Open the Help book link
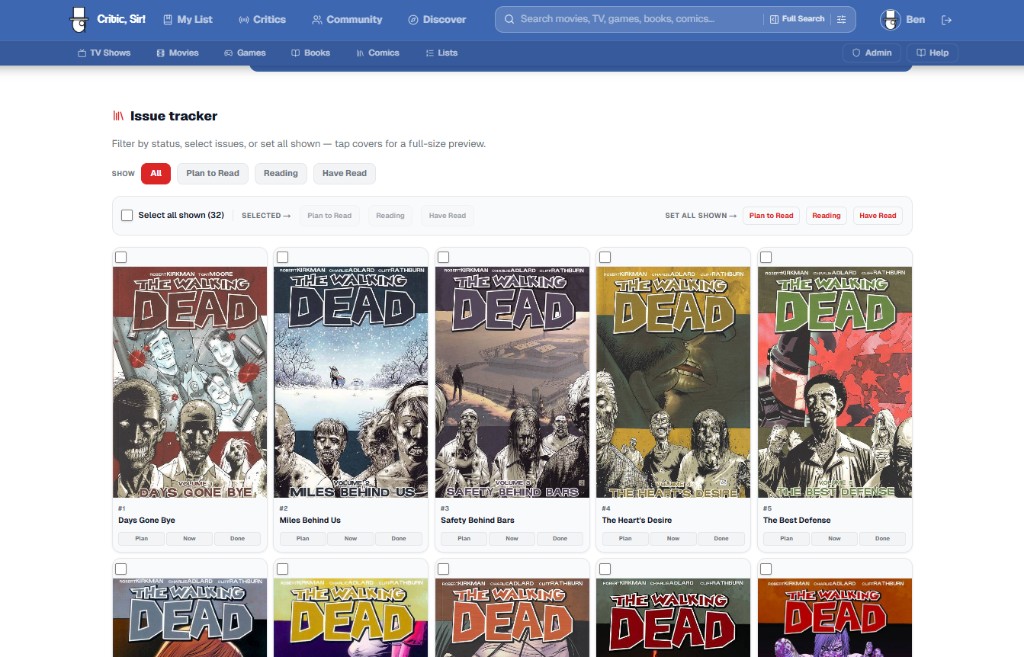The image size is (1024, 657). [x=931, y=53]
